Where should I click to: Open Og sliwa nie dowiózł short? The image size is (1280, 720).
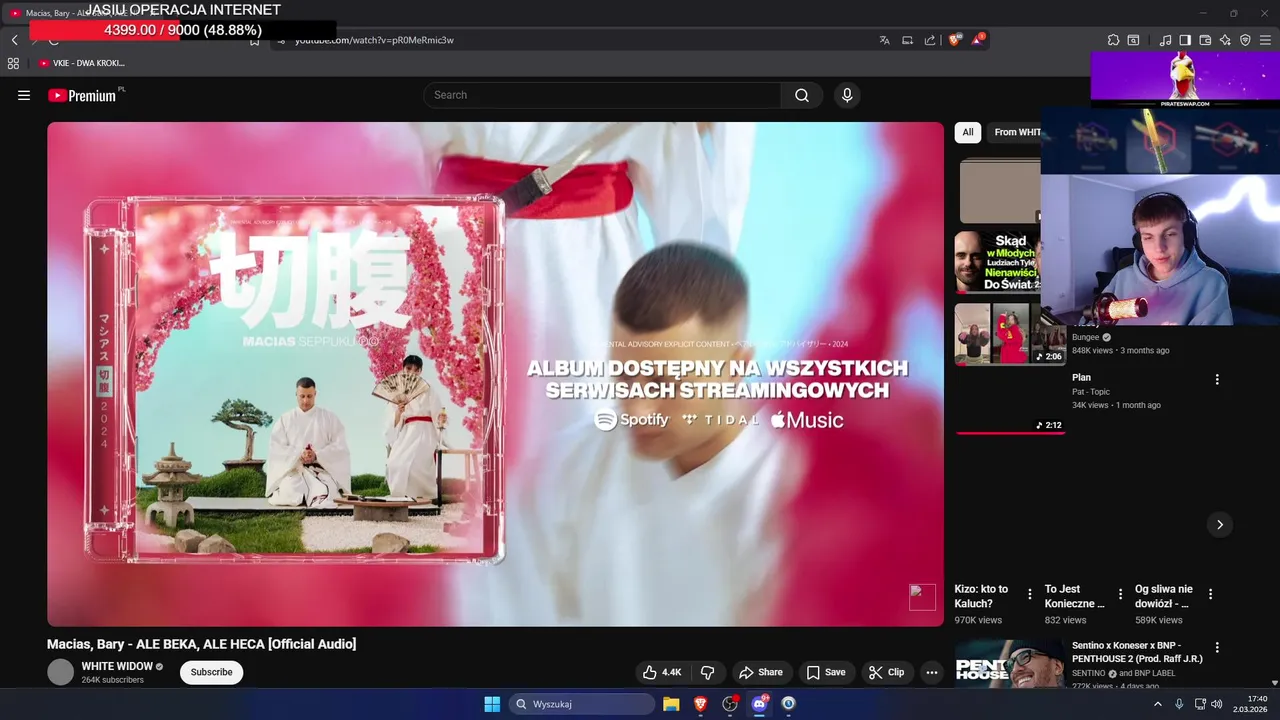coord(1164,596)
